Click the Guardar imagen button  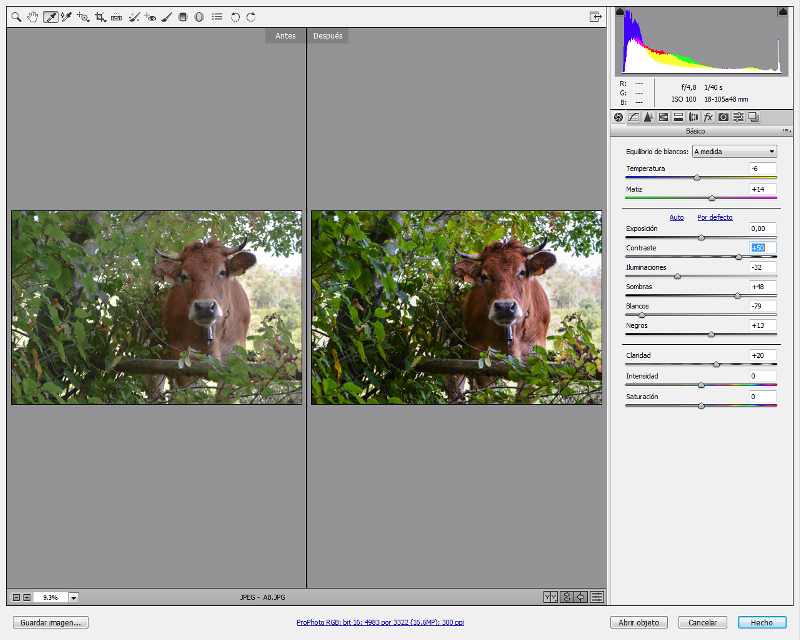(51, 623)
